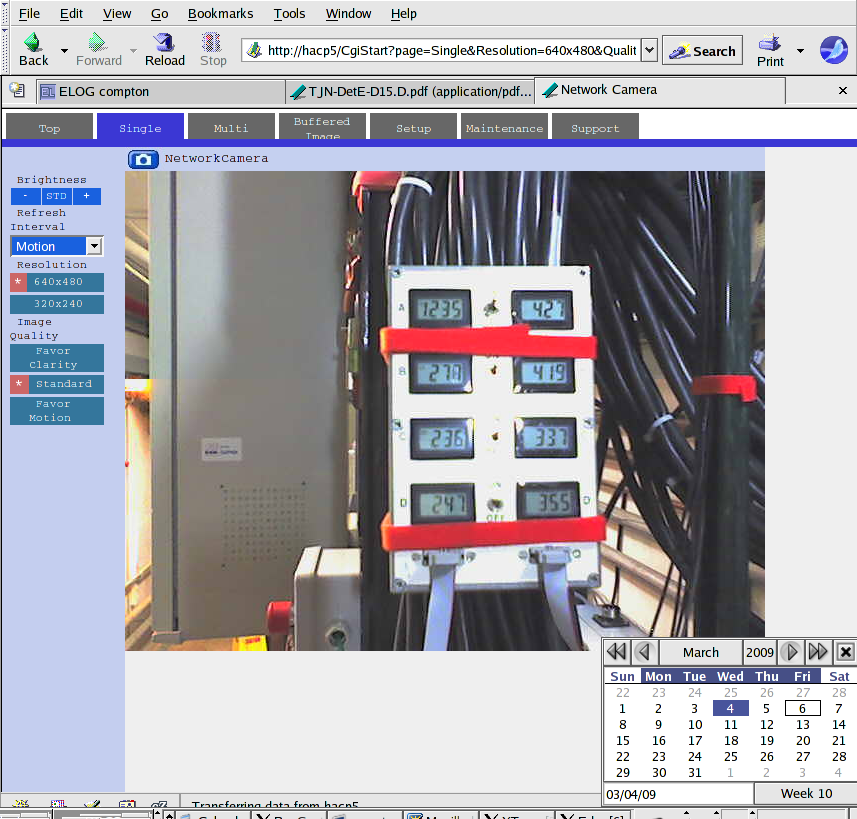This screenshot has height=819, width=857.
Task: Expand the Refresh Interval Motion dropdown
Action: (x=57, y=247)
